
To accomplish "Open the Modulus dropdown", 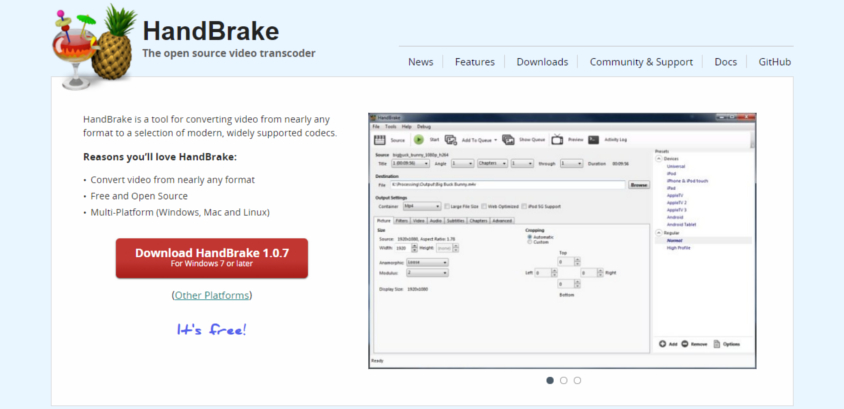I will click(x=427, y=273).
